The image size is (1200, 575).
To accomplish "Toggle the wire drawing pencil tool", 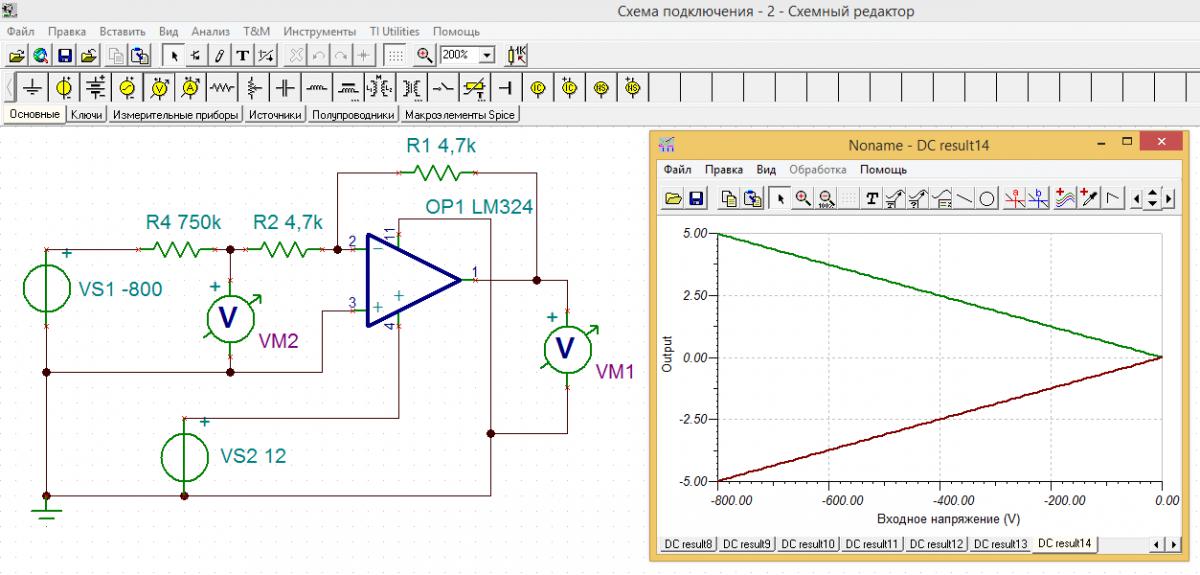I will click(x=219, y=55).
